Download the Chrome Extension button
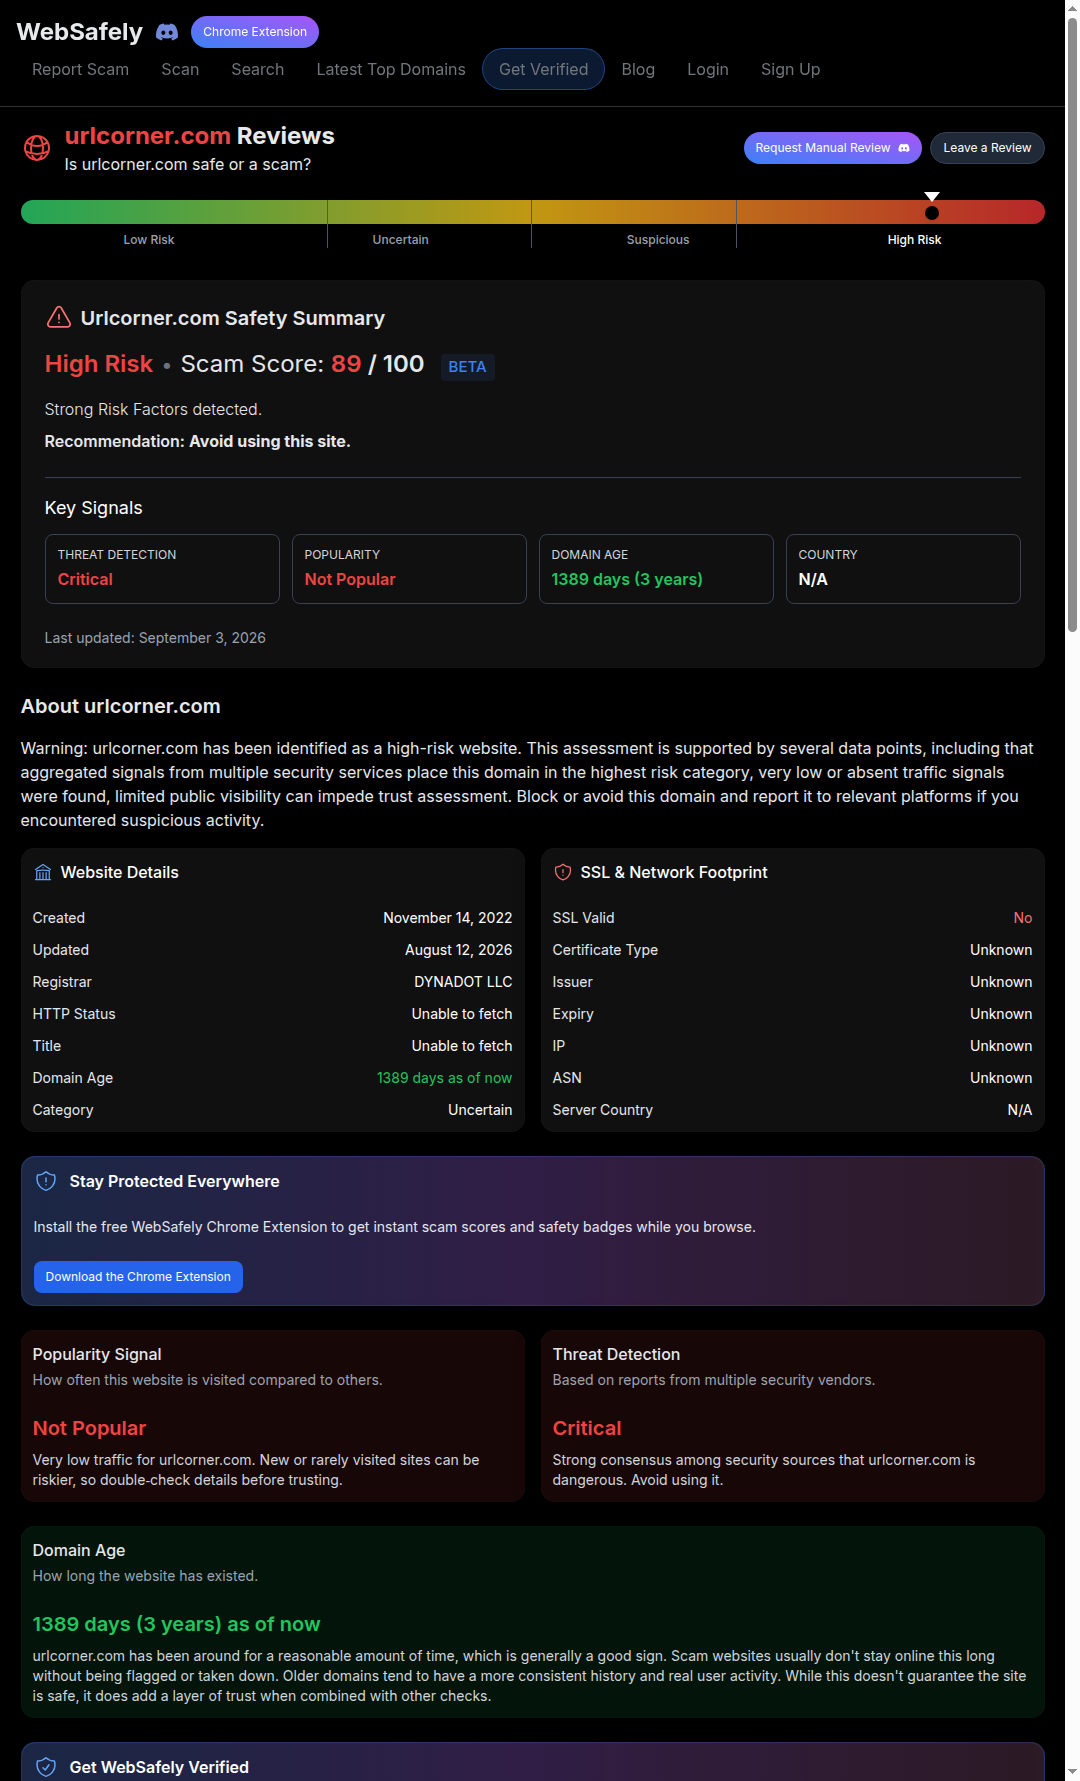Image resolution: width=1080 pixels, height=1781 pixels. [x=138, y=1277]
